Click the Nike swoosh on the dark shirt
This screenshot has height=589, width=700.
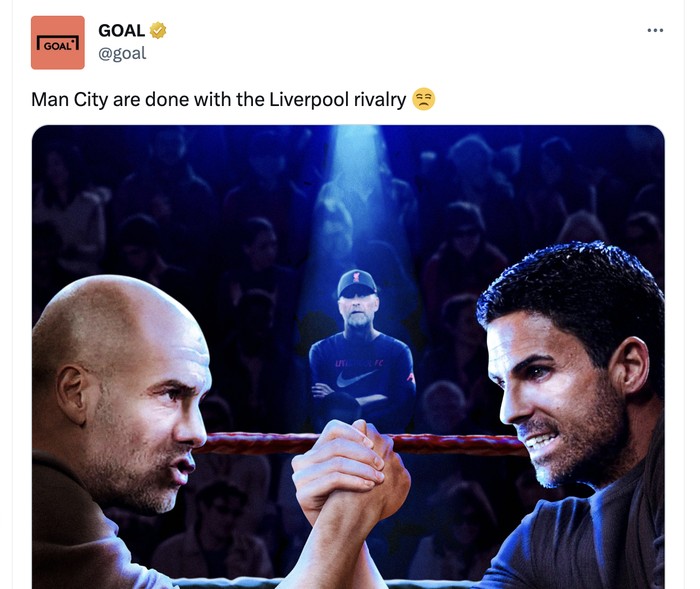(x=355, y=379)
